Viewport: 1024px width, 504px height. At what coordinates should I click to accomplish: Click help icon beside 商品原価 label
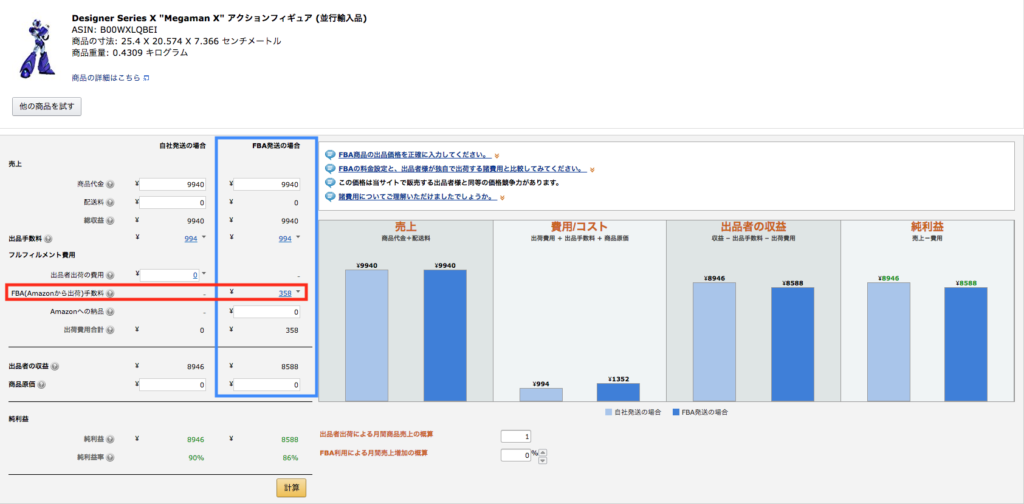click(42, 385)
